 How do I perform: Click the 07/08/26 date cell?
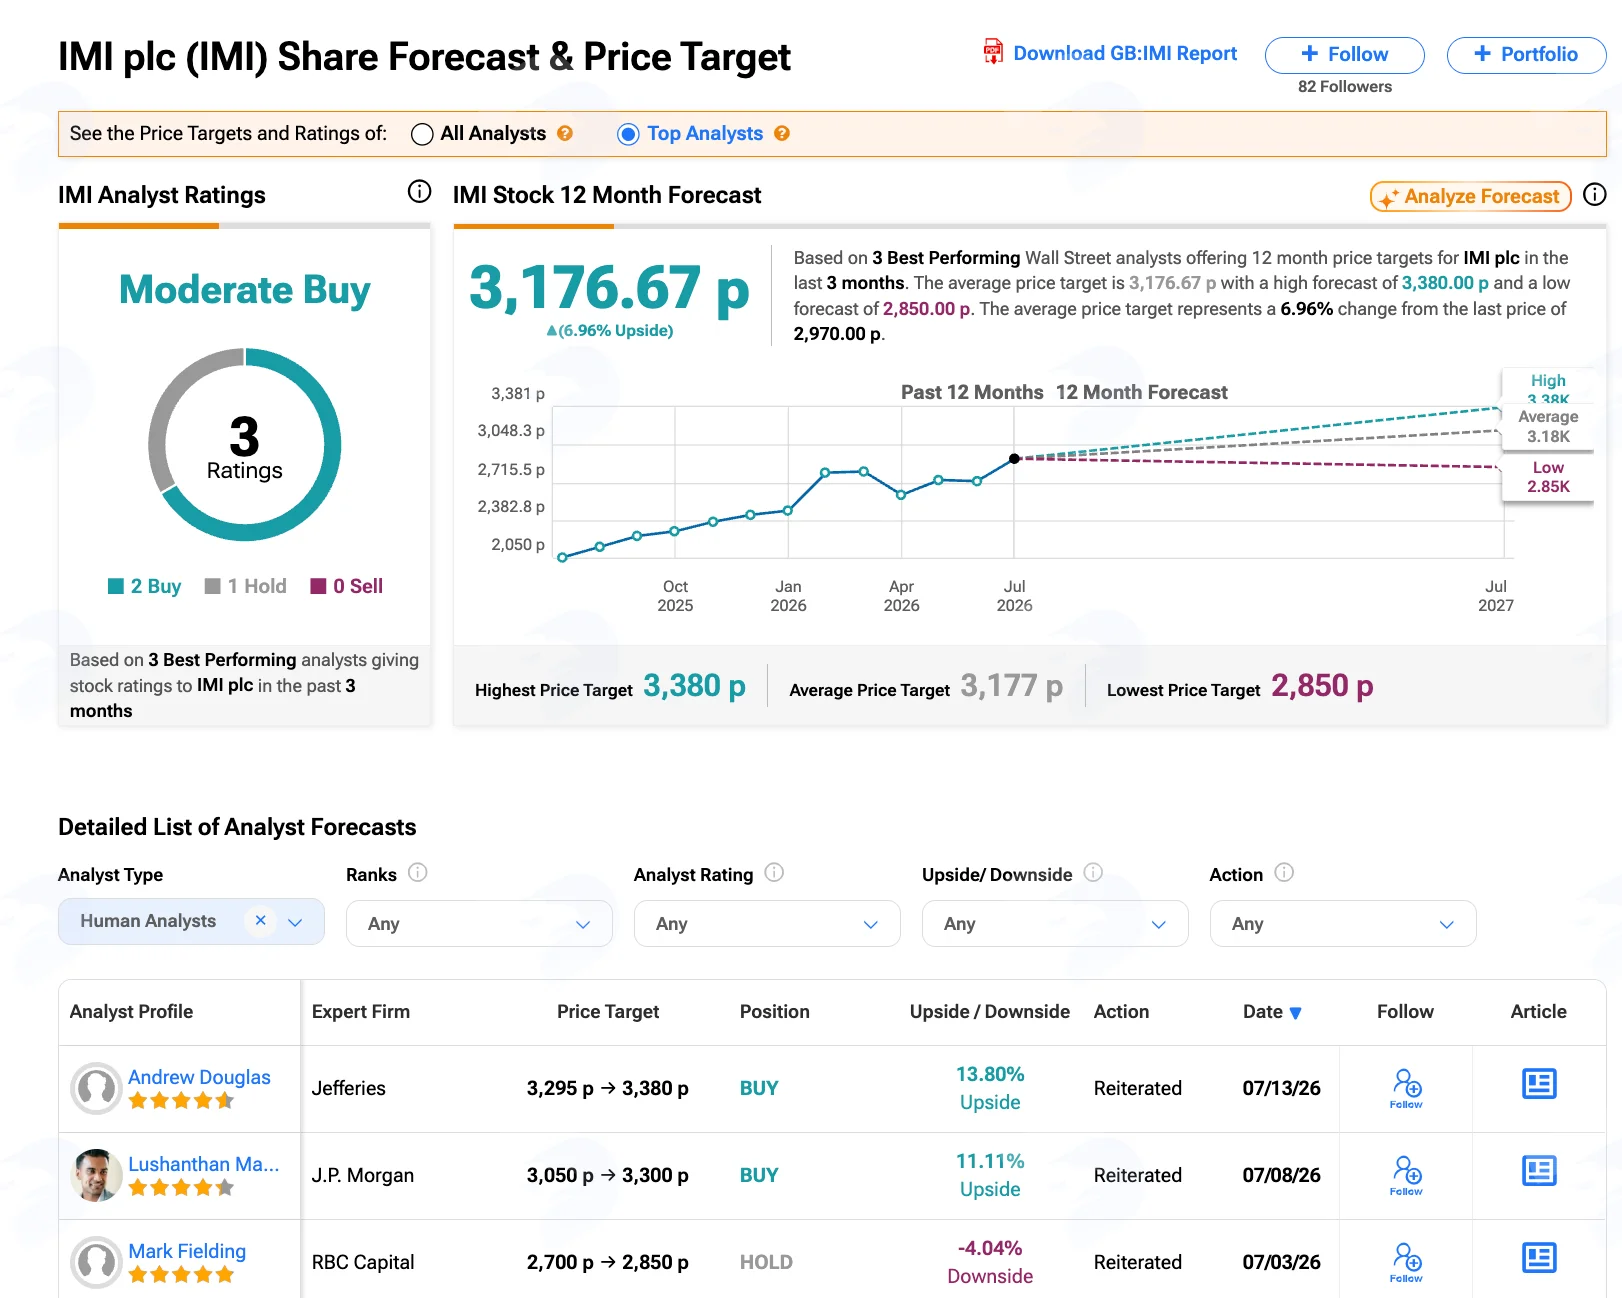click(x=1281, y=1175)
